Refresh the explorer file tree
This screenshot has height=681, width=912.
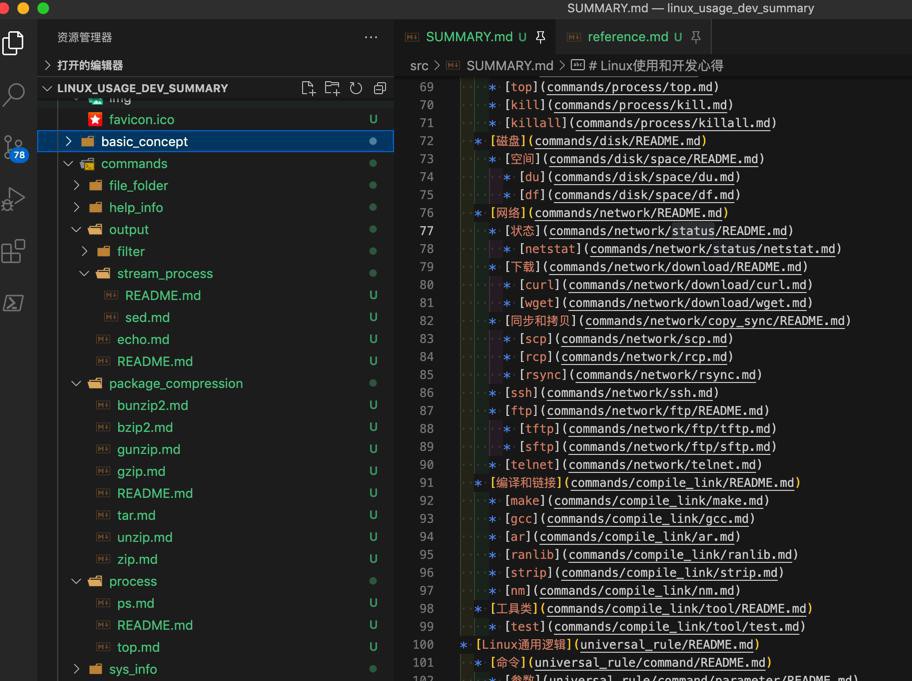[356, 88]
